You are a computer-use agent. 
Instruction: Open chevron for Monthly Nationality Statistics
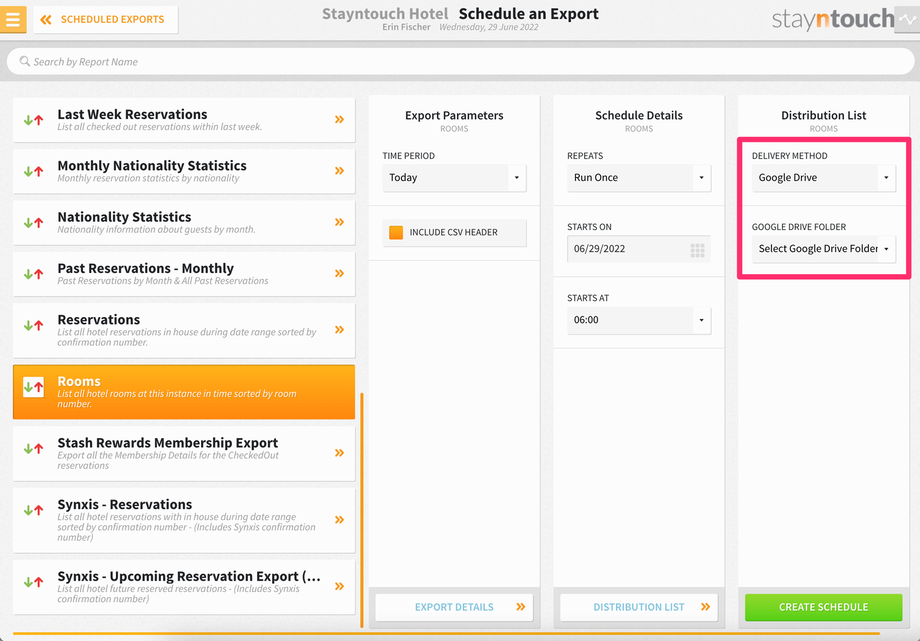339,171
